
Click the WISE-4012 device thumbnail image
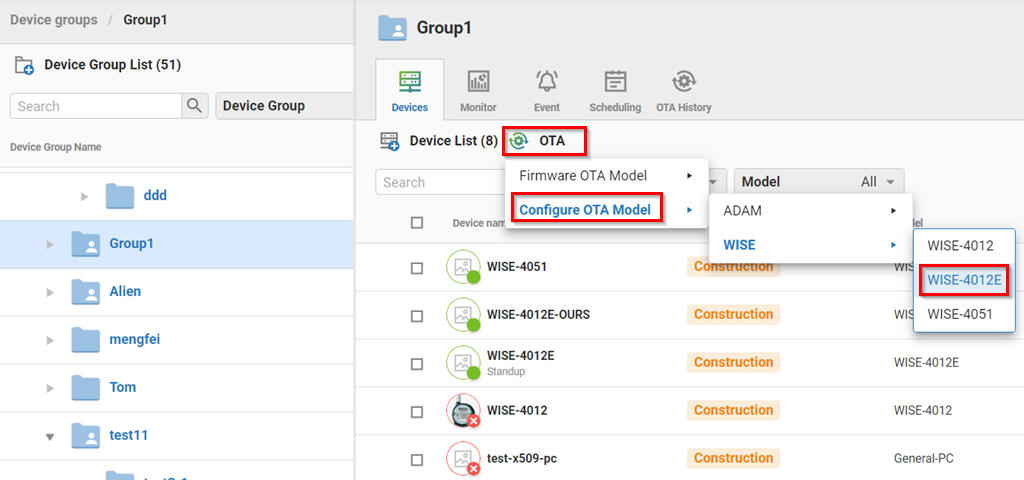[x=463, y=410]
